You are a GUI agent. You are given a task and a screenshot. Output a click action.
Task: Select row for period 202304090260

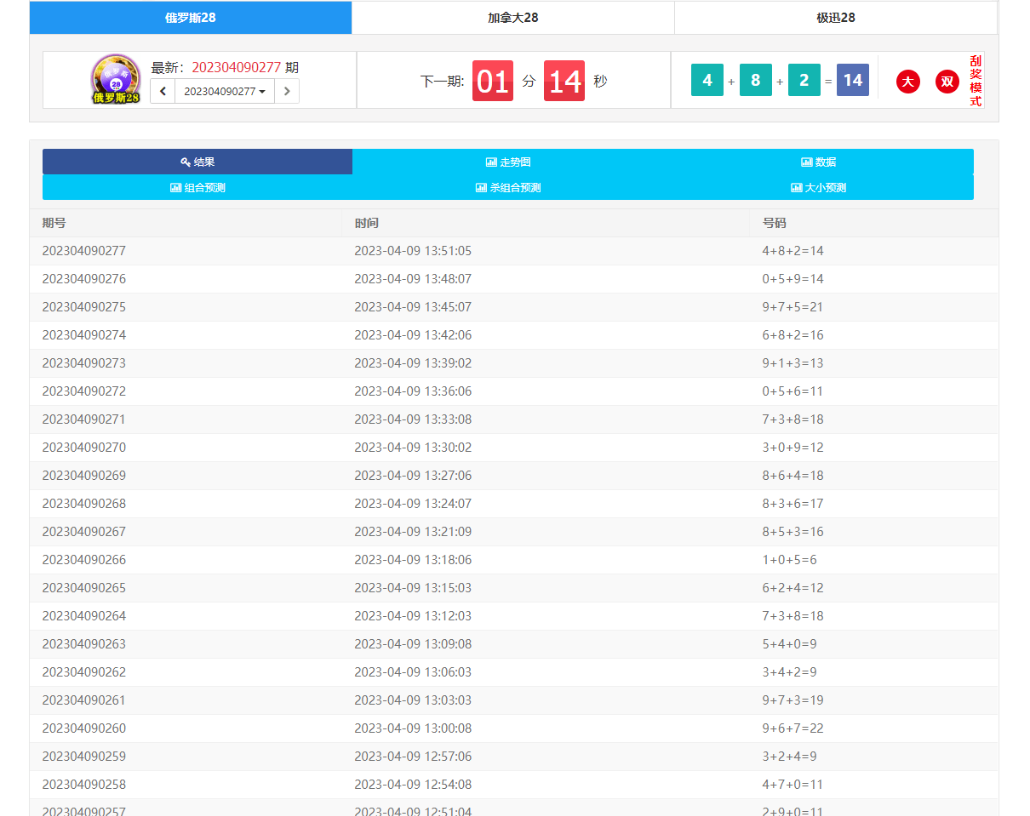[x=514, y=728]
